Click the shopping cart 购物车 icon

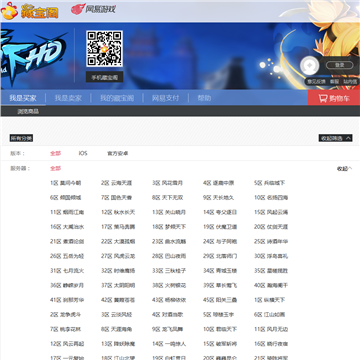322,98
